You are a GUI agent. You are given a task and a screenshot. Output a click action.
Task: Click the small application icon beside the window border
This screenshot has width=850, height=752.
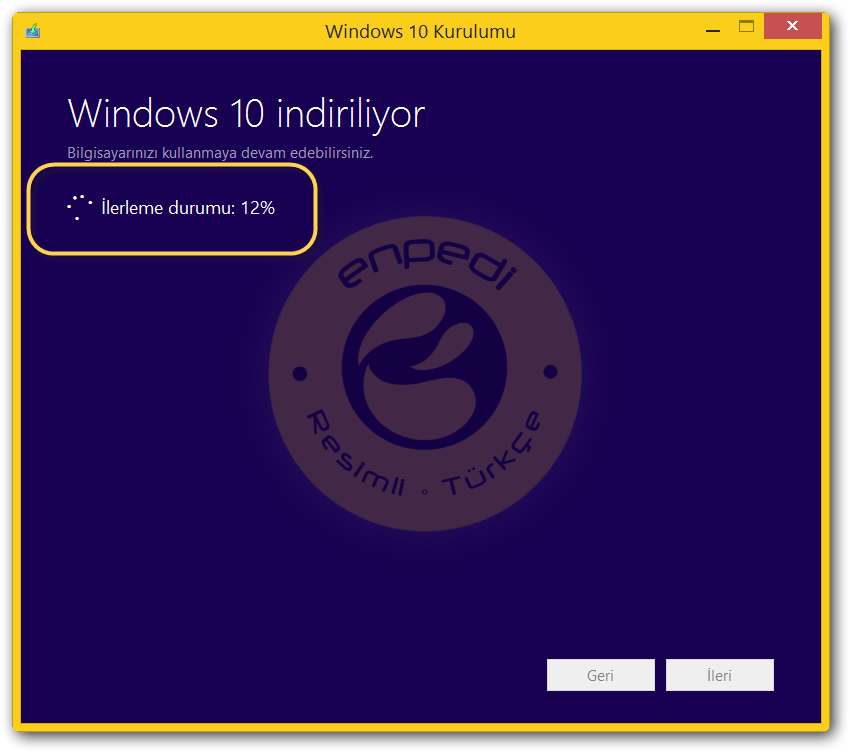click(33, 31)
